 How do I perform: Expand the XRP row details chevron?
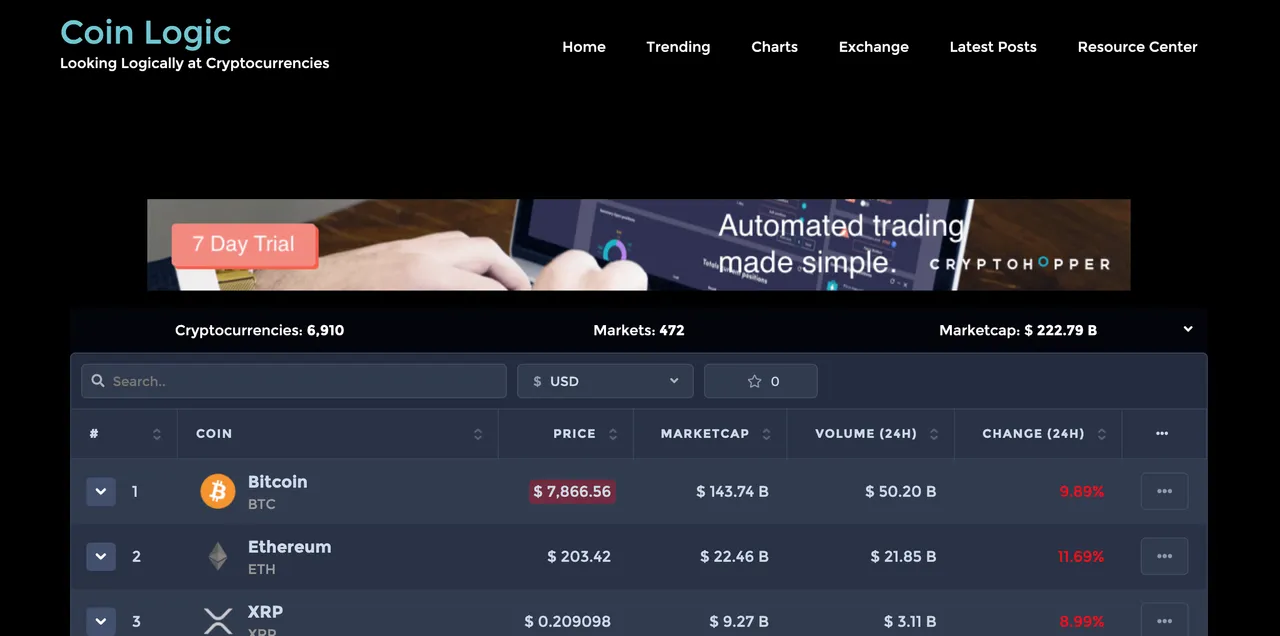(x=101, y=622)
